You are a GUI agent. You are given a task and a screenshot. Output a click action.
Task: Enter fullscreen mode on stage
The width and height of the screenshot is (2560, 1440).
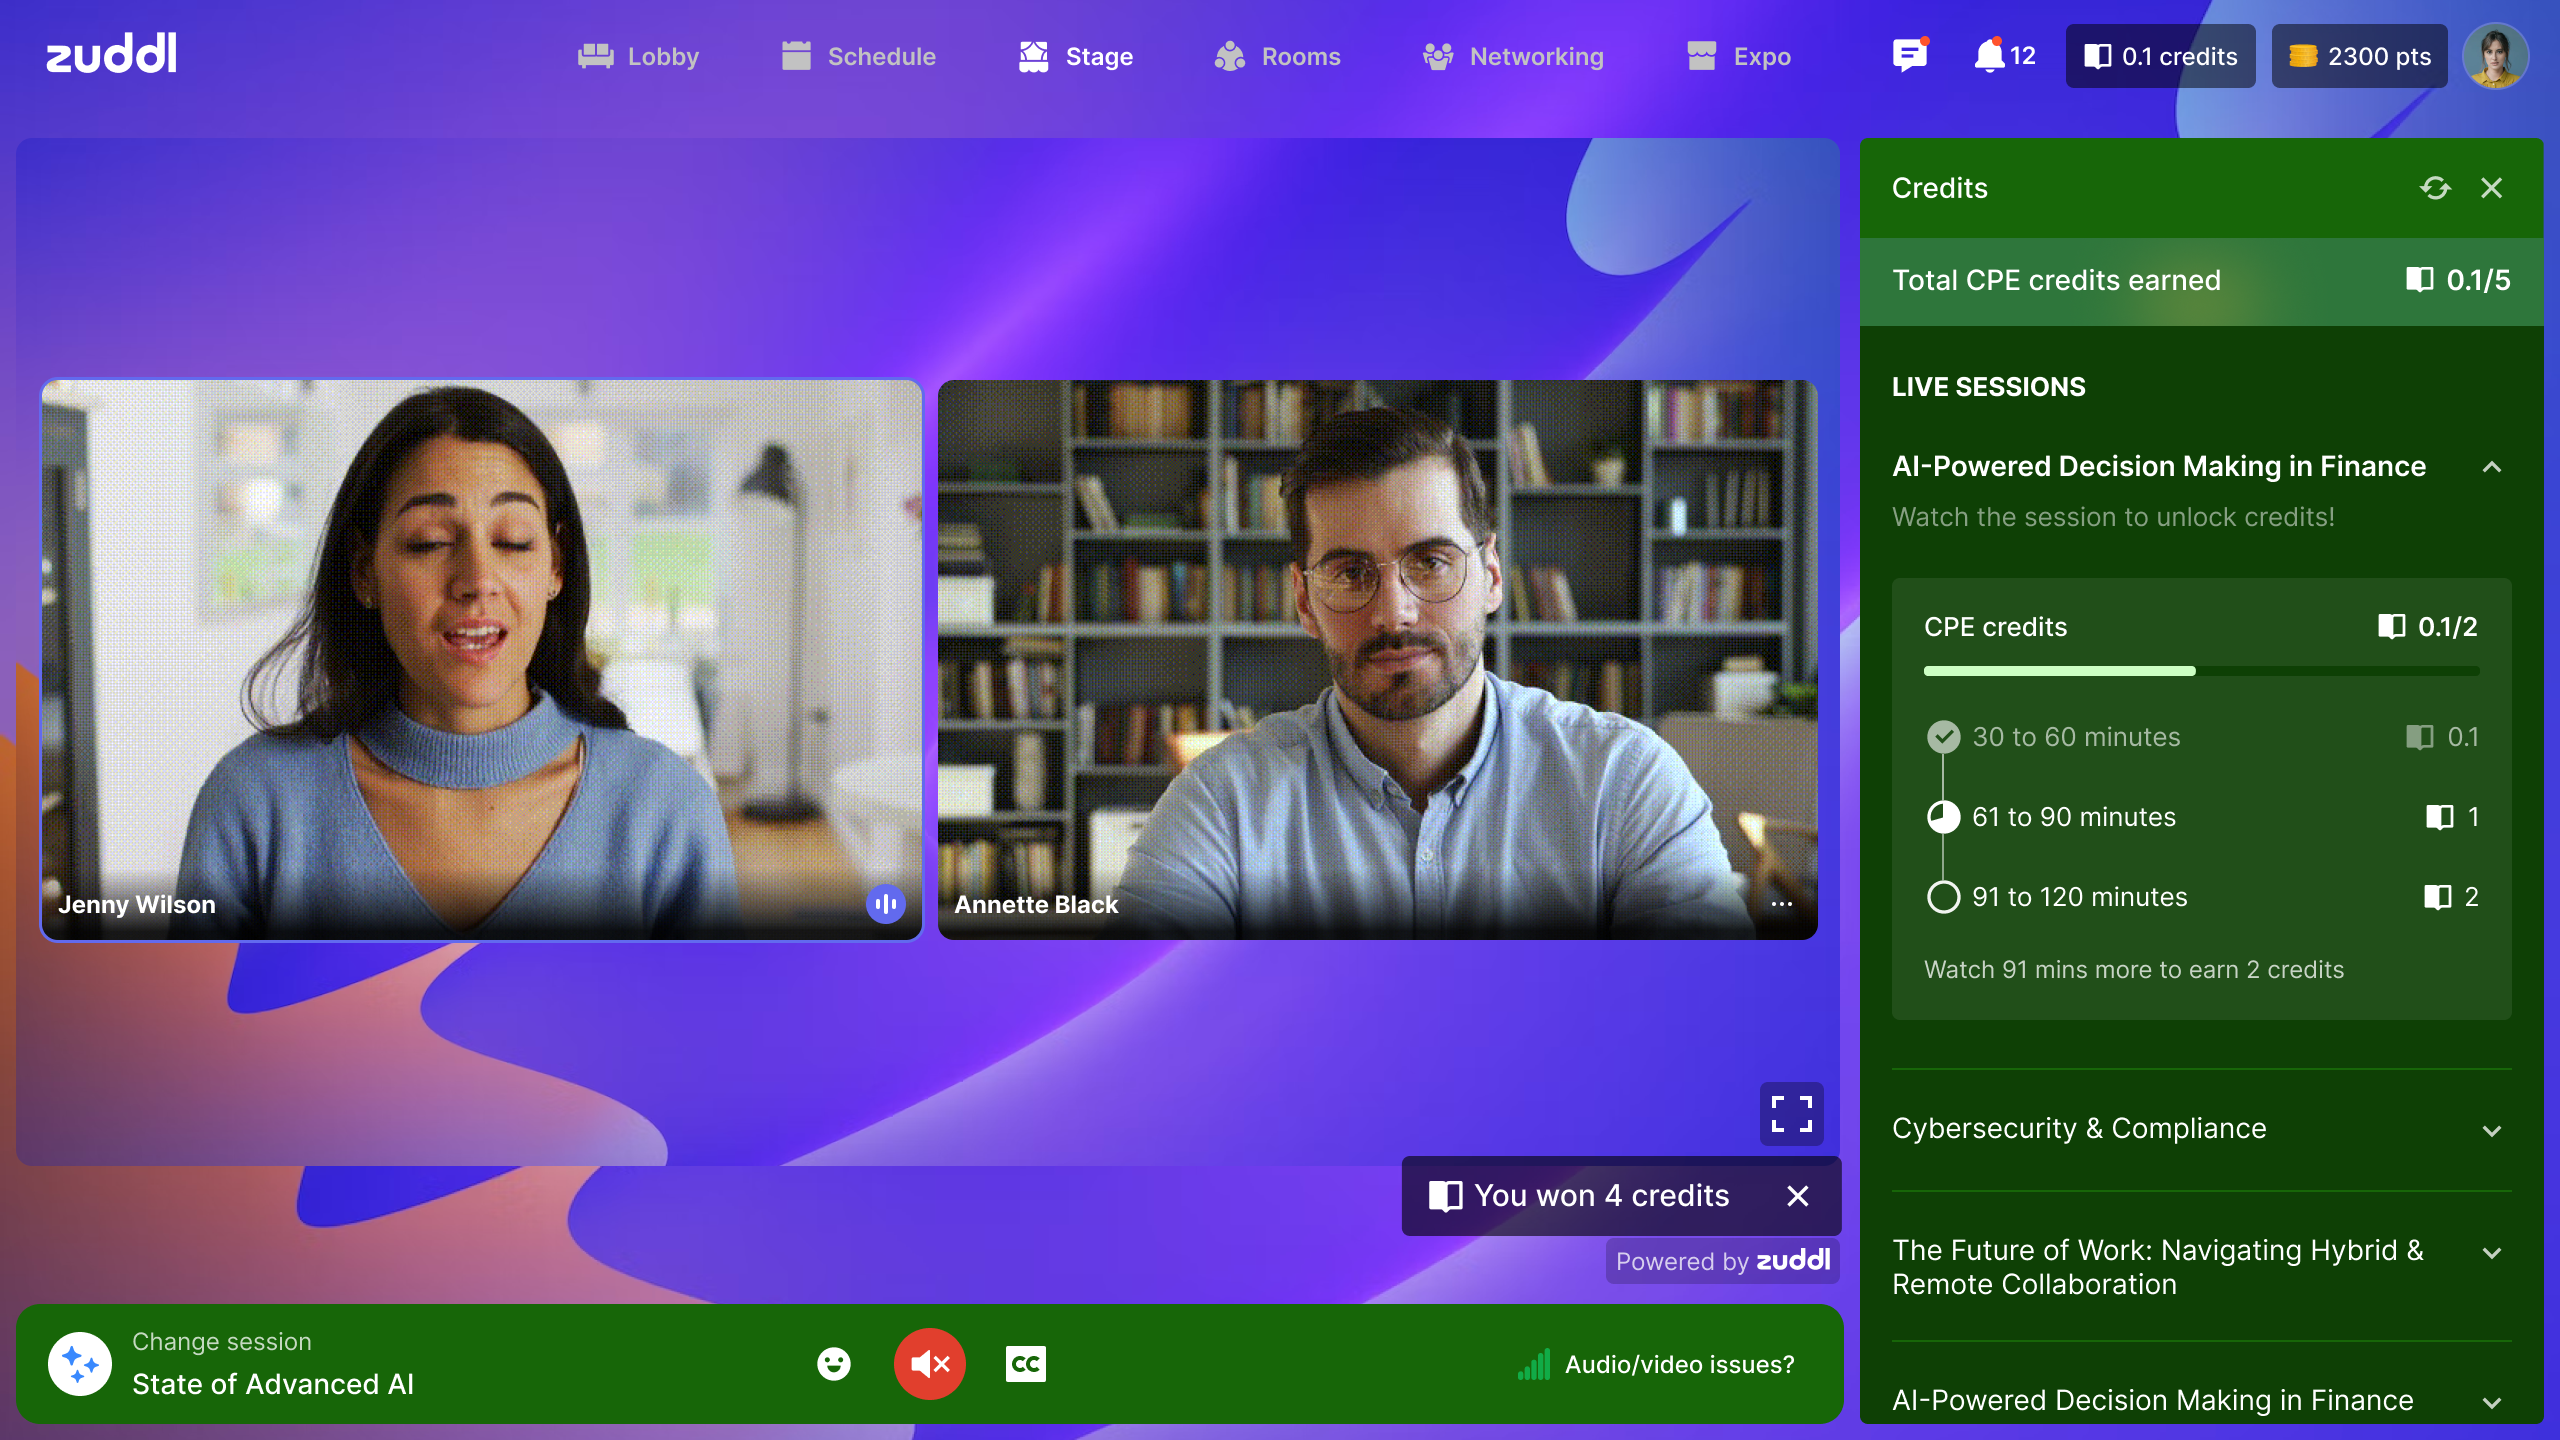point(1791,1114)
